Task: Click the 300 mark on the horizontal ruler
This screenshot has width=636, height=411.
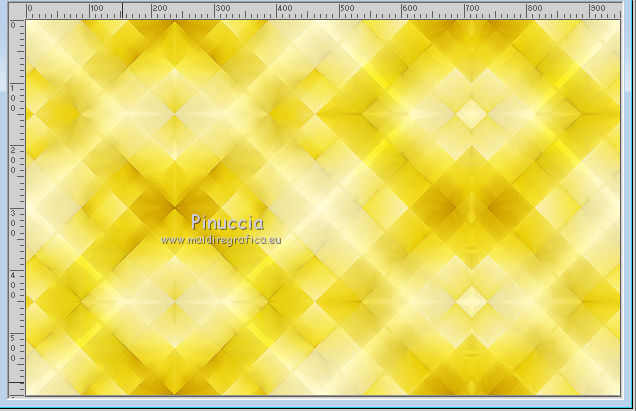Action: pos(222,8)
